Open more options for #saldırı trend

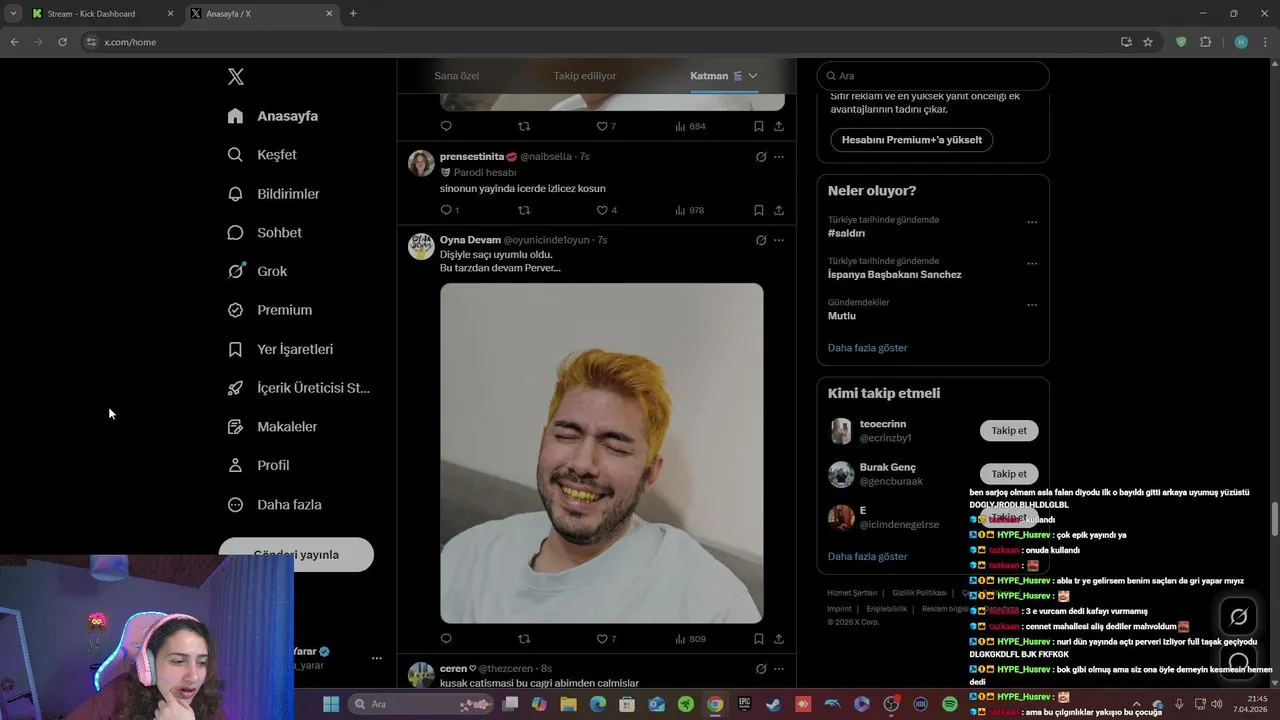point(1032,222)
